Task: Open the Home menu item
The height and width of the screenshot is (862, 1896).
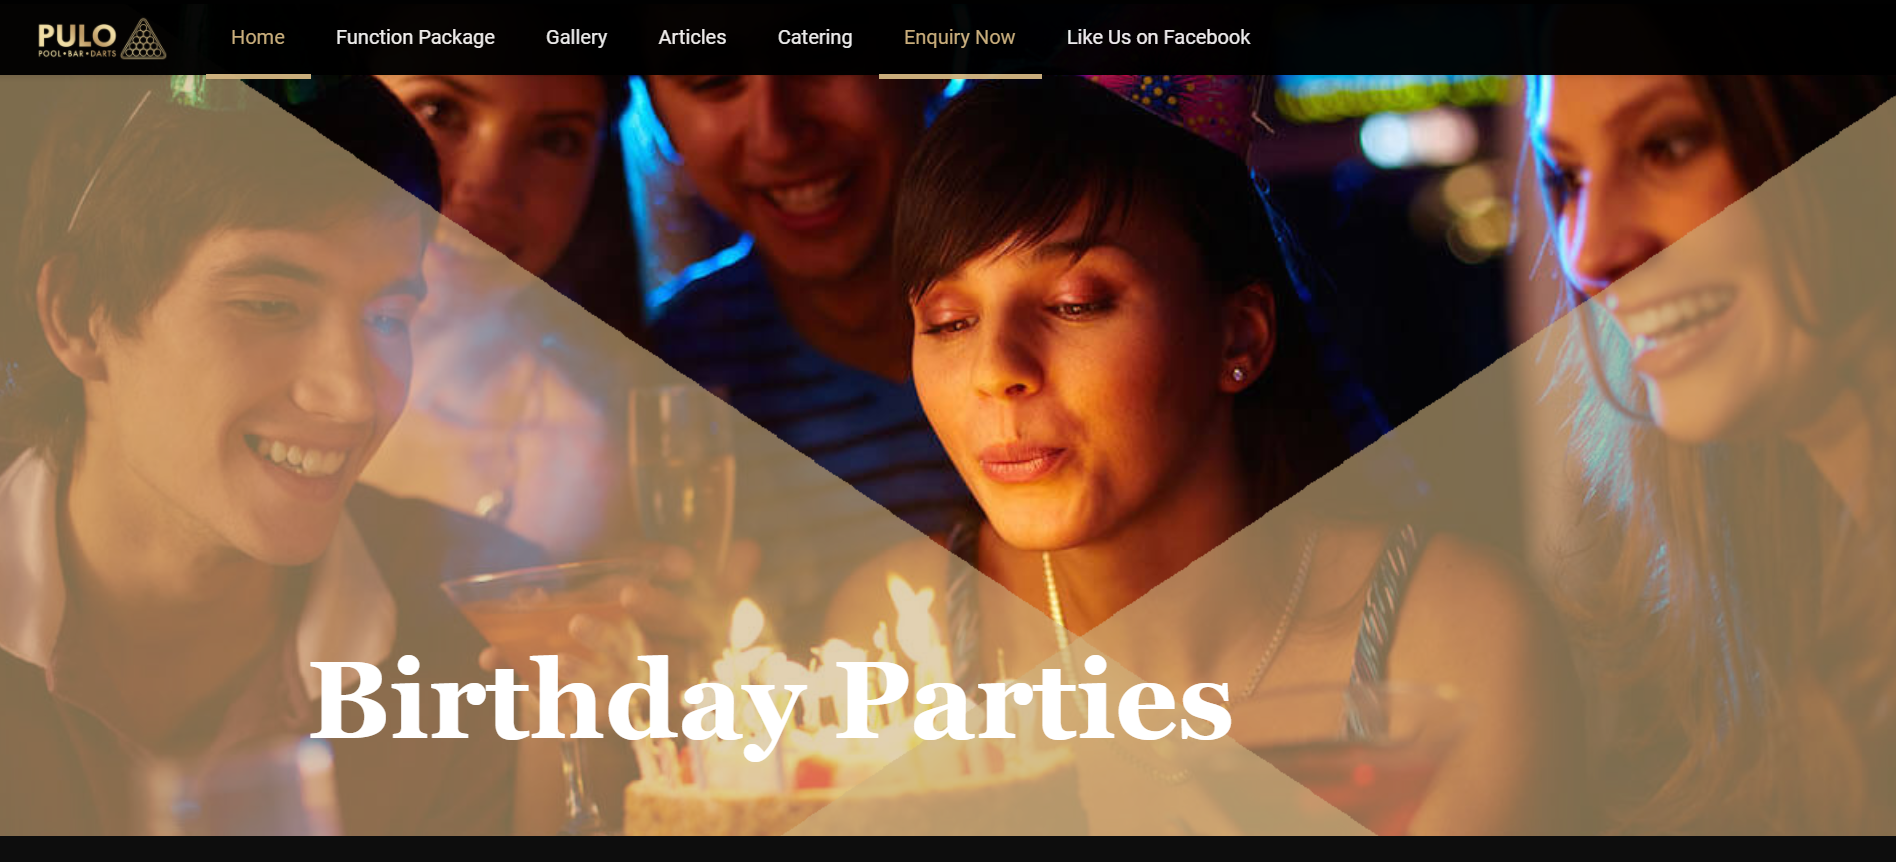Action: coord(258,37)
